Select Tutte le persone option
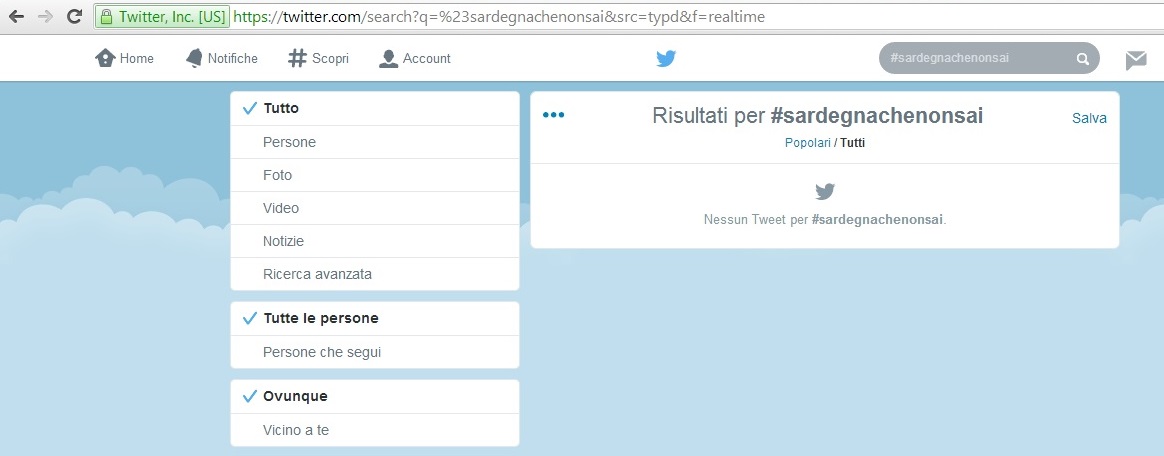The height and width of the screenshot is (456, 1164). click(x=375, y=319)
